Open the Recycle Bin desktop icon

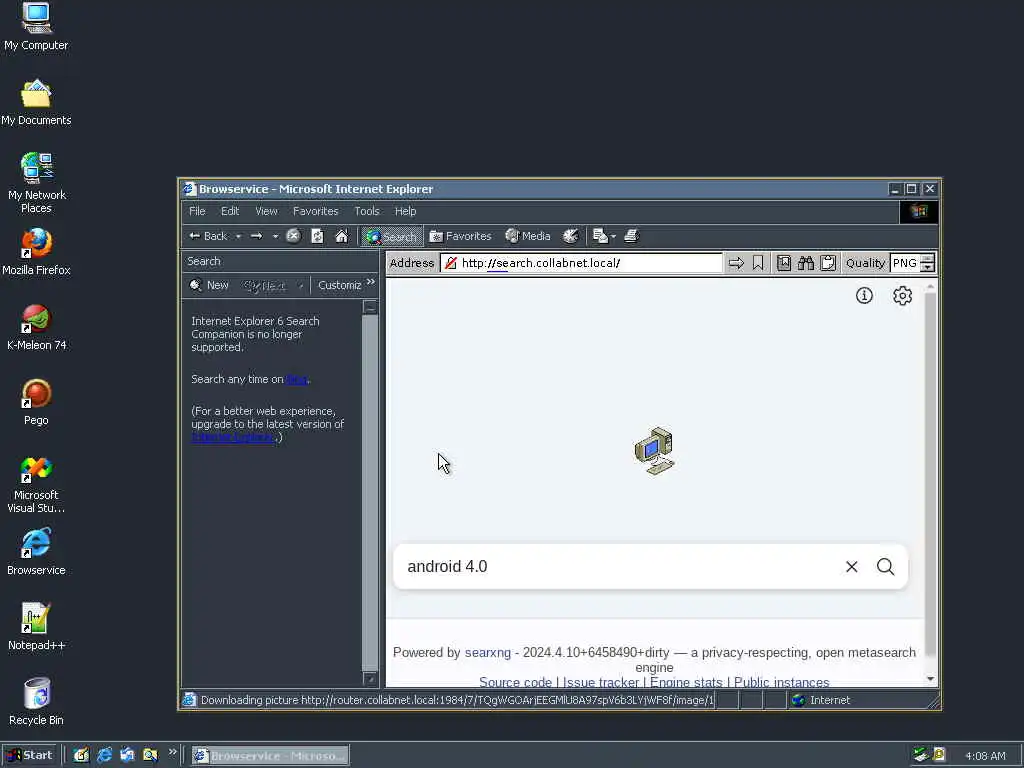pos(37,701)
